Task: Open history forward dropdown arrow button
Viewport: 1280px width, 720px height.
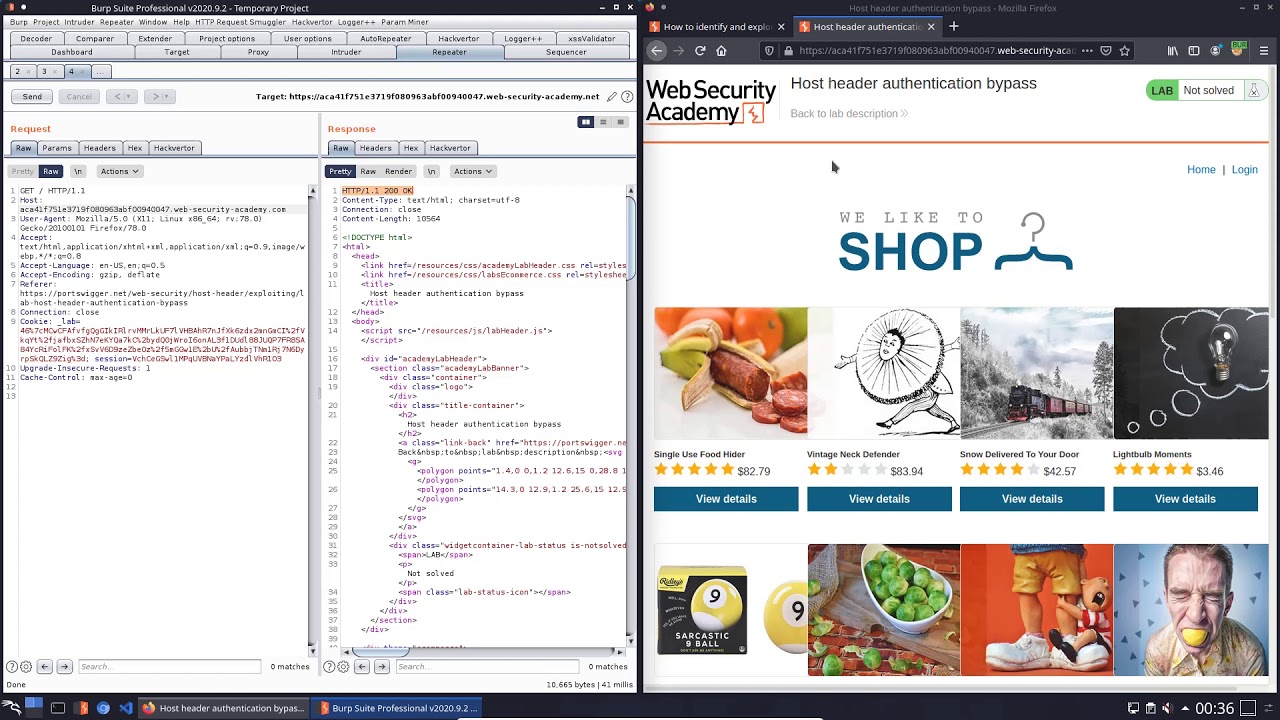Action: (x=165, y=97)
